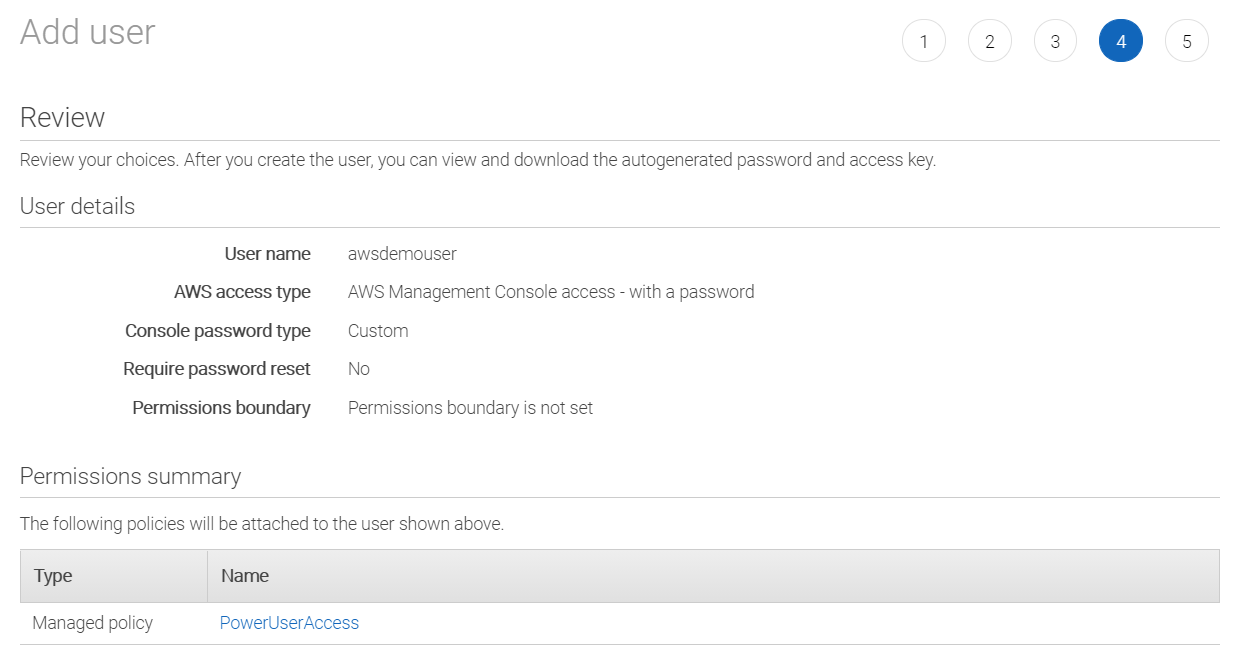Click 'The following policies will be attached' text
This screenshot has height=653, width=1252.
262,524
